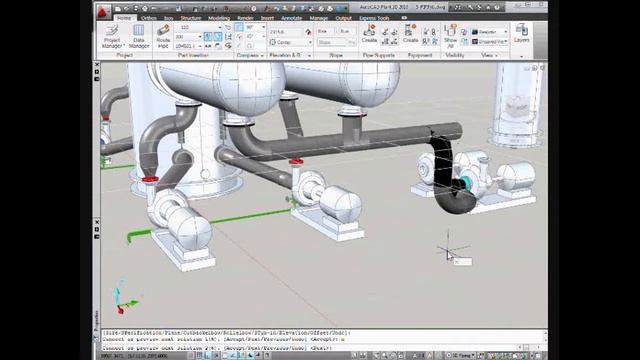The width and height of the screenshot is (640, 360).
Task: Switch to the Output ribbon tab
Action: pyautogui.click(x=343, y=18)
